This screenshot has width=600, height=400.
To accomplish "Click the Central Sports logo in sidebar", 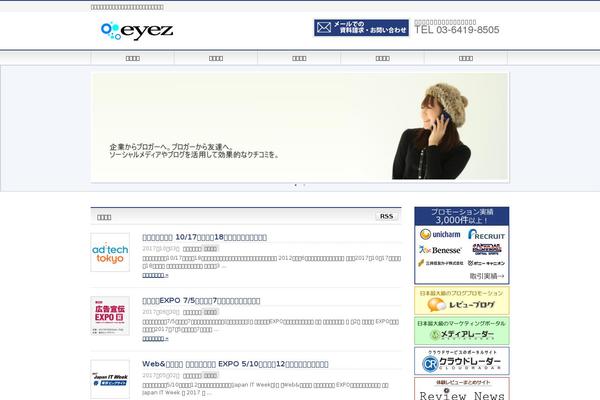I will [487, 249].
